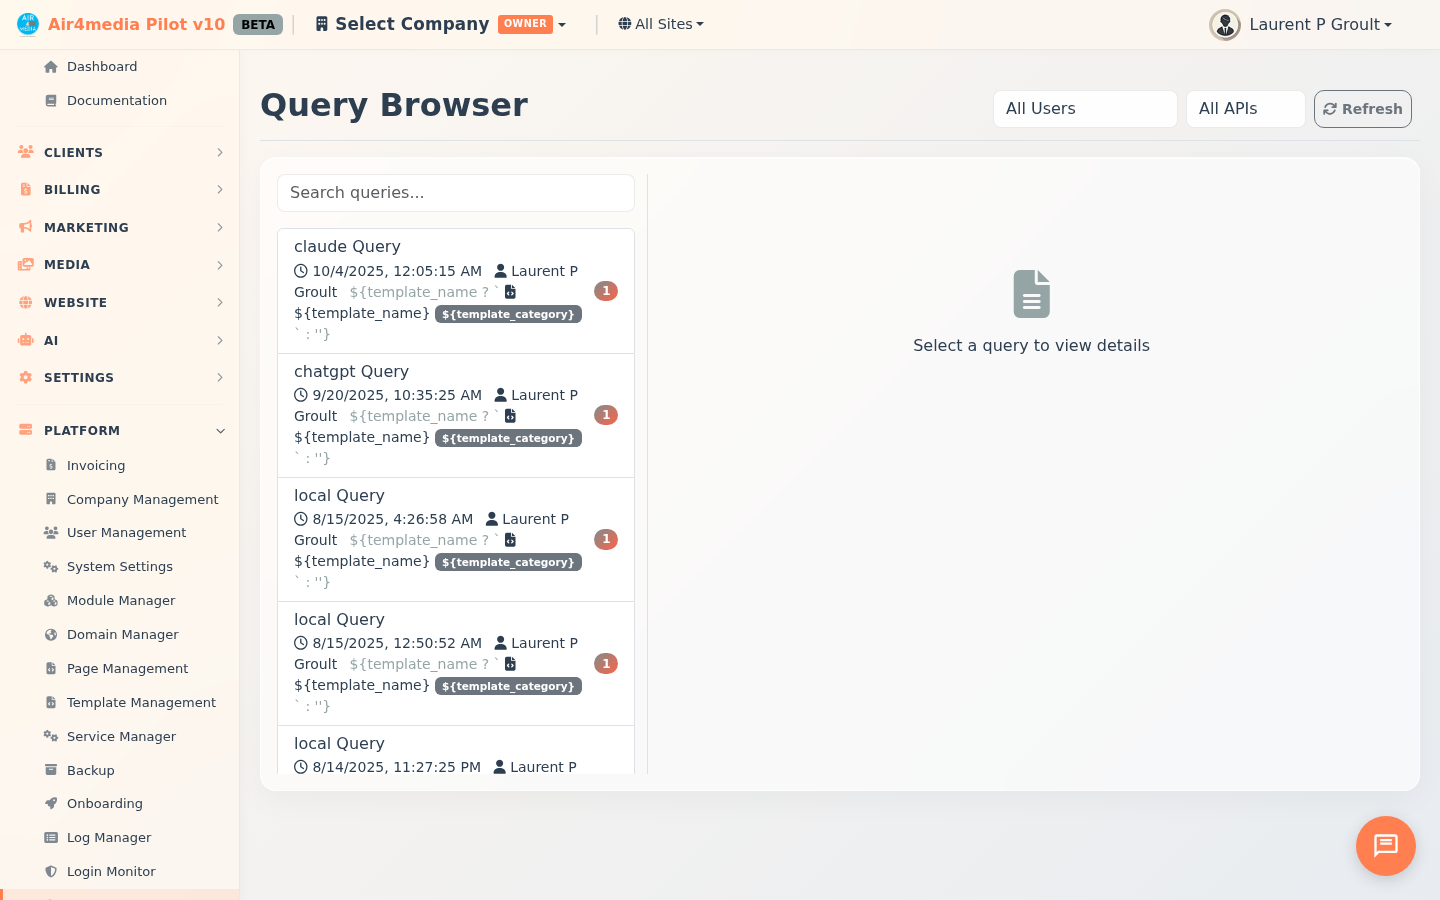Image resolution: width=1440 pixels, height=900 pixels.
Task: Select the Domain Manager globe icon
Action: pos(49,634)
